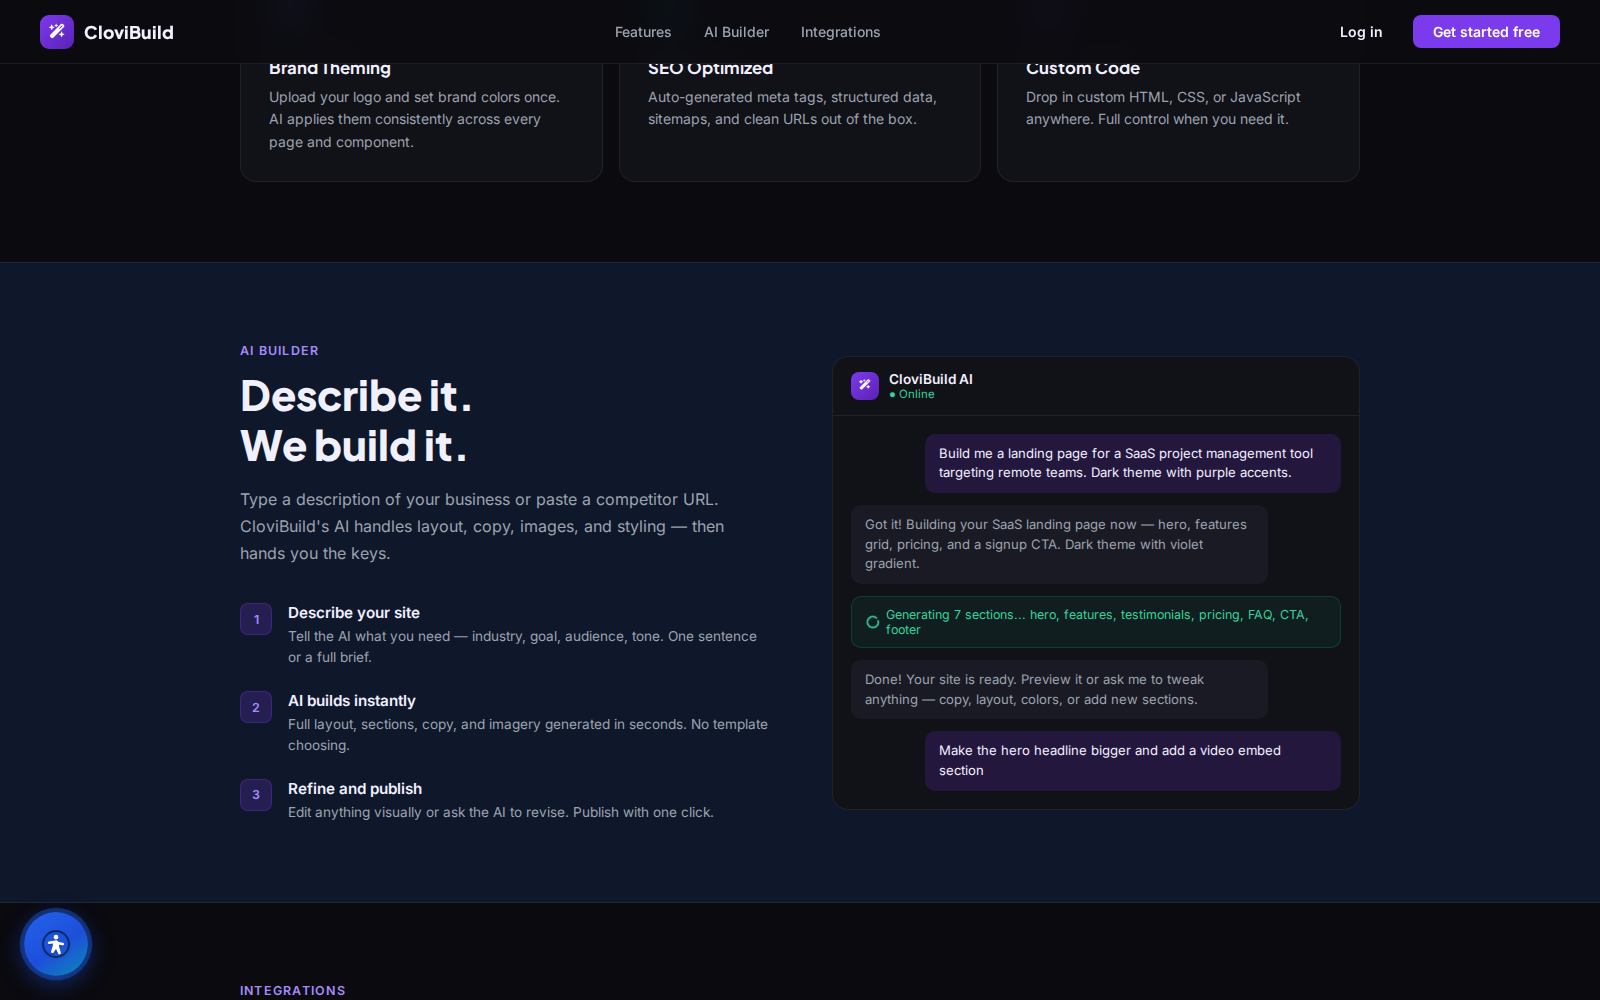Open the Features nav item

(643, 32)
